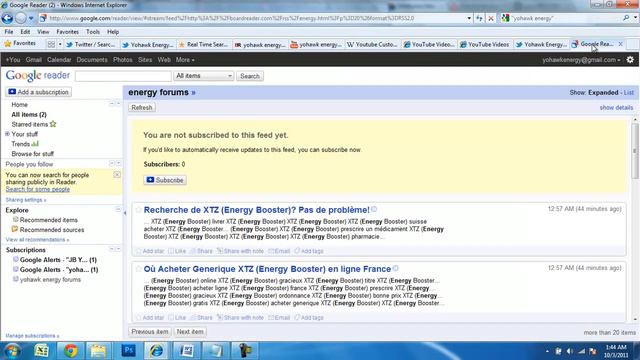Click the Starred items star icon

53,124
